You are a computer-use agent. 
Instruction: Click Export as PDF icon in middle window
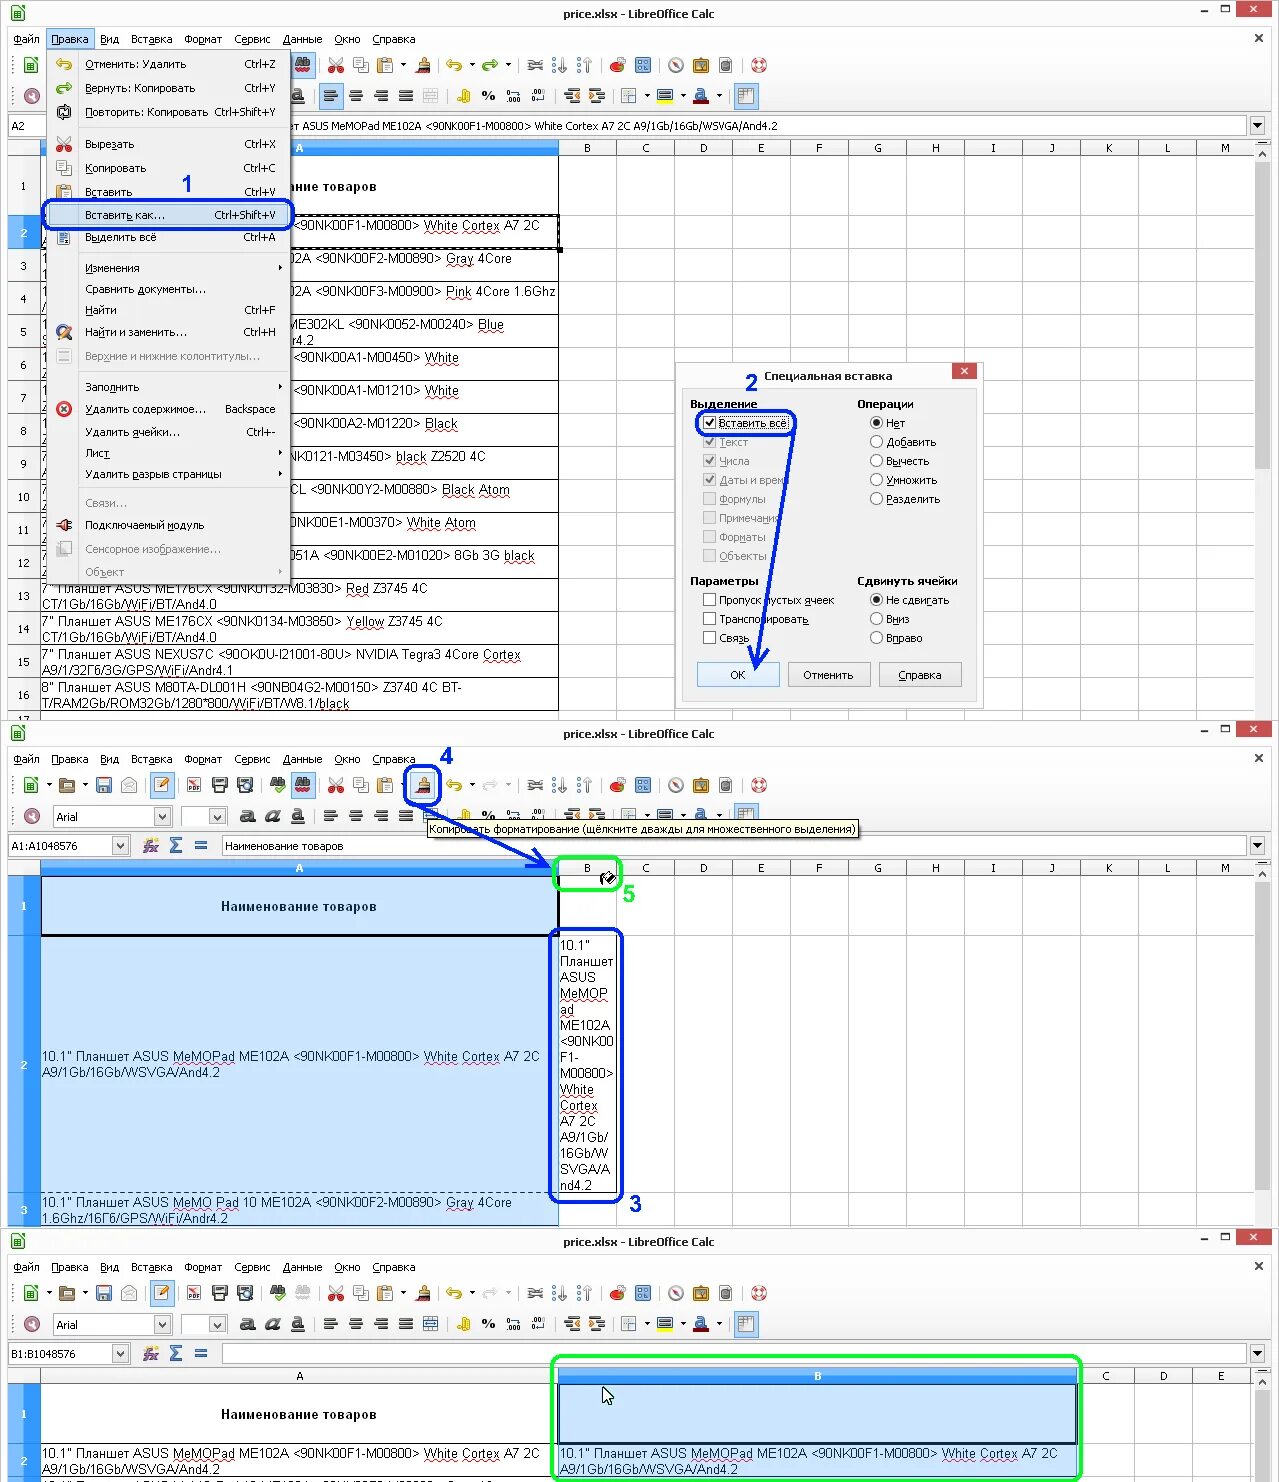(194, 786)
